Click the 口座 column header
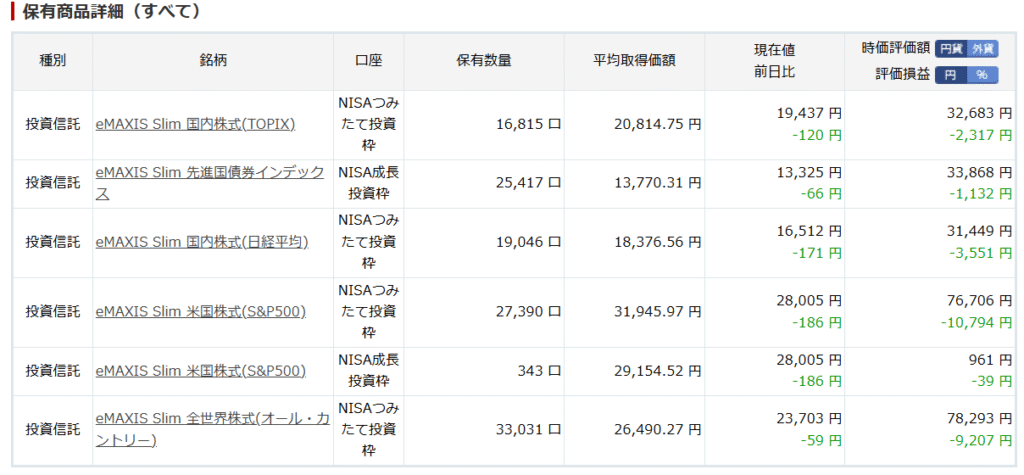The height and width of the screenshot is (475, 1024). pyautogui.click(x=368, y=61)
